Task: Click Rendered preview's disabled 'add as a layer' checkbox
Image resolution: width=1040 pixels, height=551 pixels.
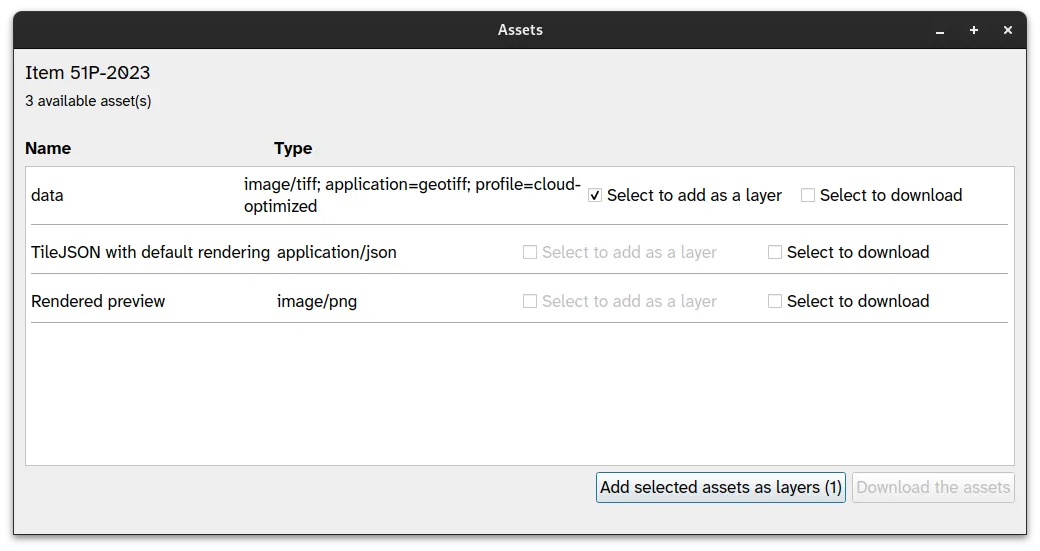Action: pyautogui.click(x=530, y=302)
